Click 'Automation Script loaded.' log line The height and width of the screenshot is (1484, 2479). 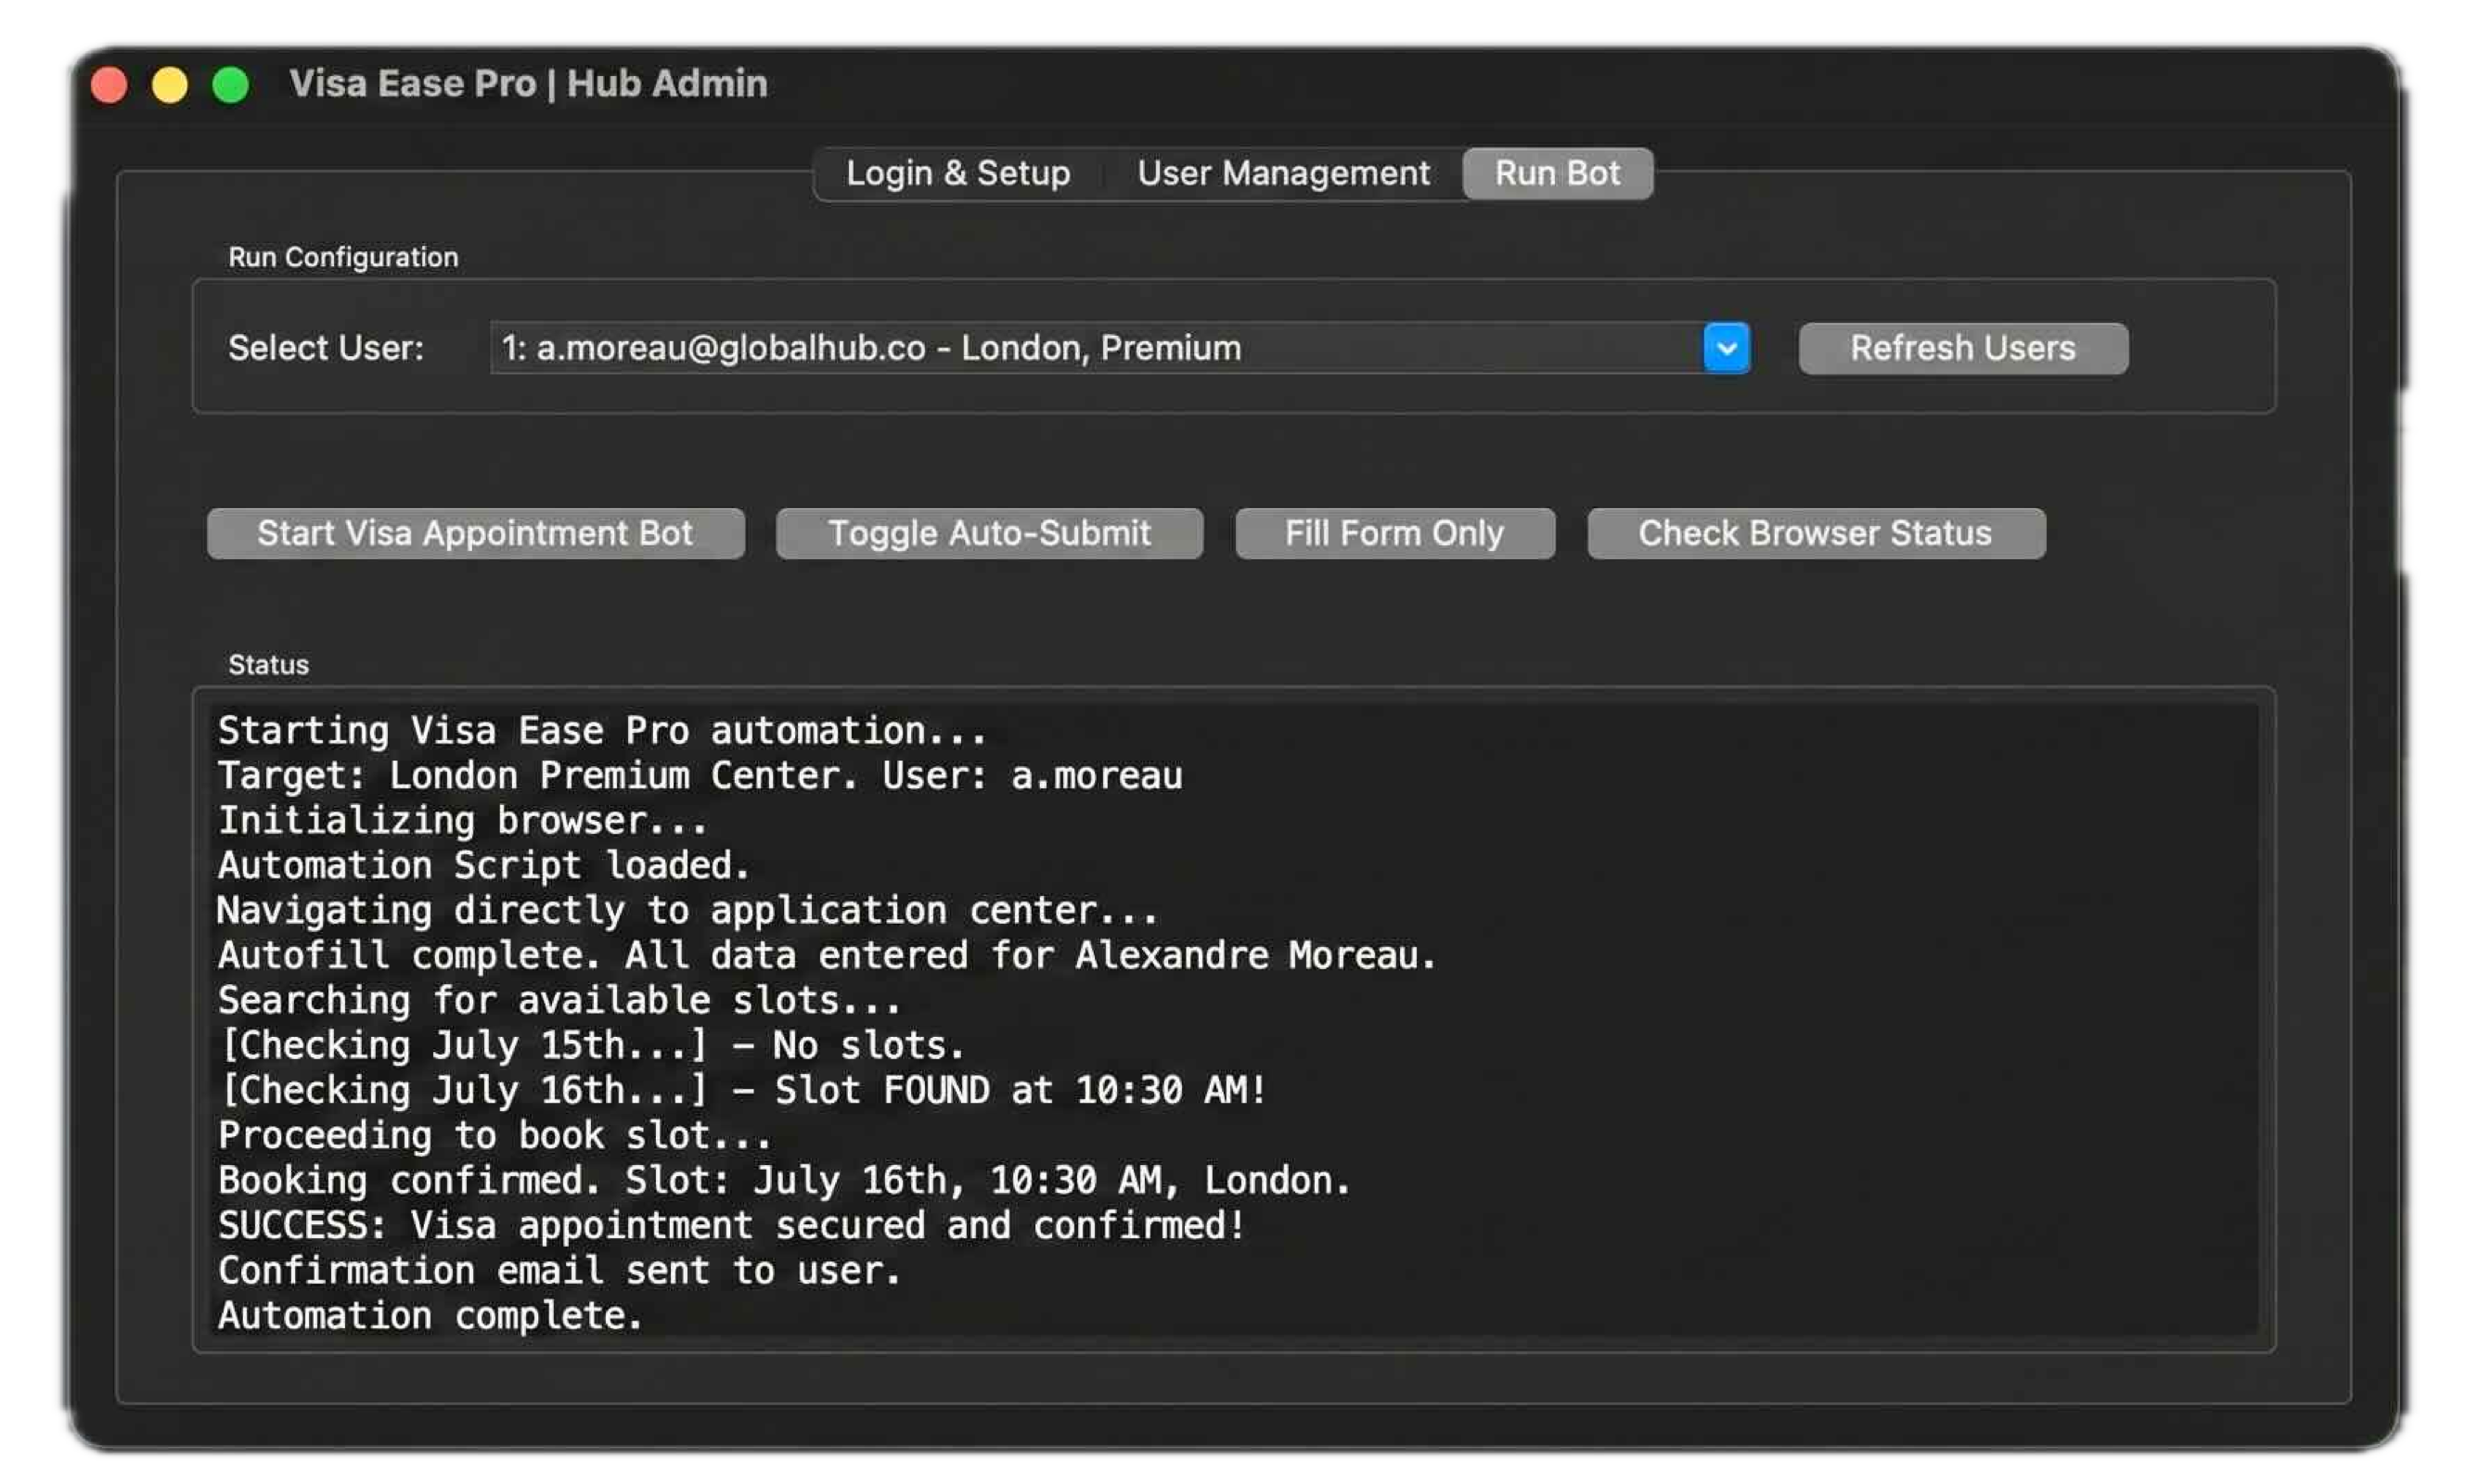point(483,866)
